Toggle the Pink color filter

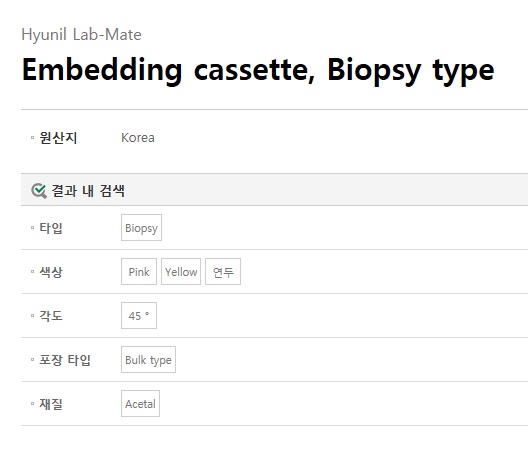coord(139,272)
